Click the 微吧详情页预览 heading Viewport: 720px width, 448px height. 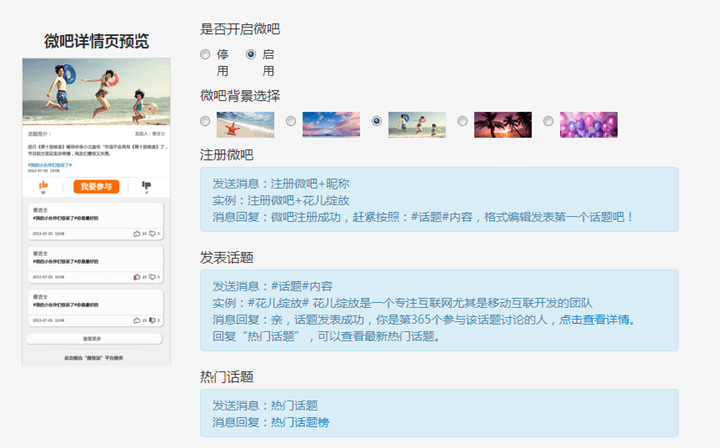(x=96, y=41)
